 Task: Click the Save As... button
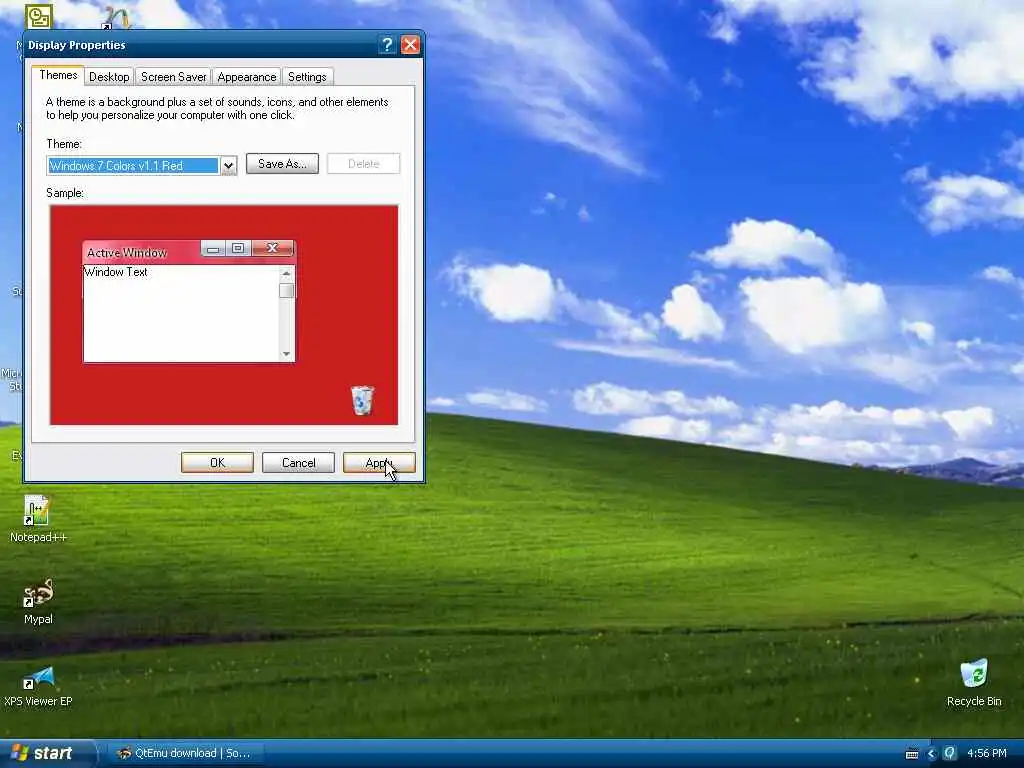click(x=282, y=164)
